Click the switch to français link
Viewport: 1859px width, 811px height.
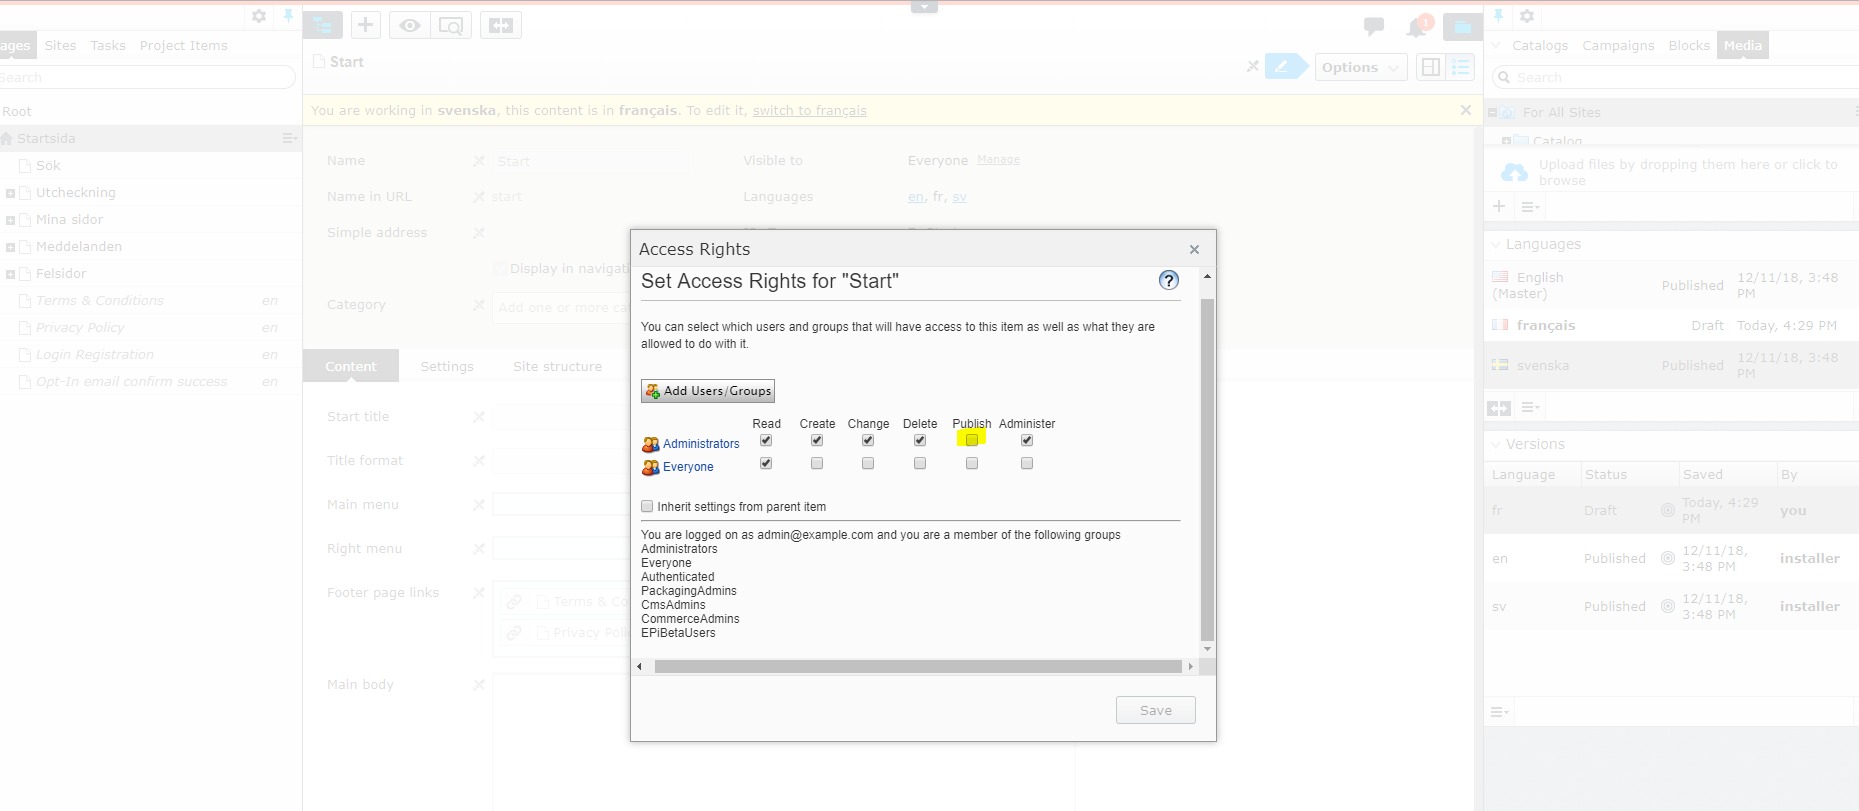tap(809, 111)
